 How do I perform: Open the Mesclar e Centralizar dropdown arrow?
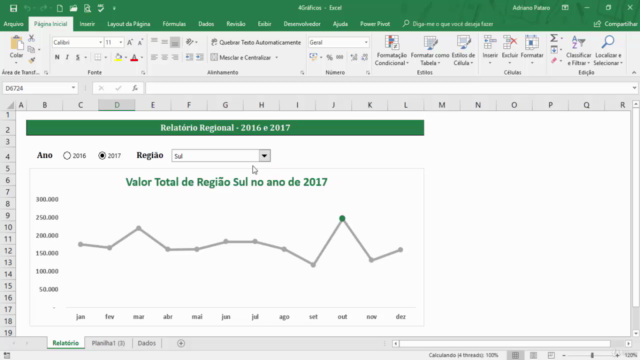[277, 58]
